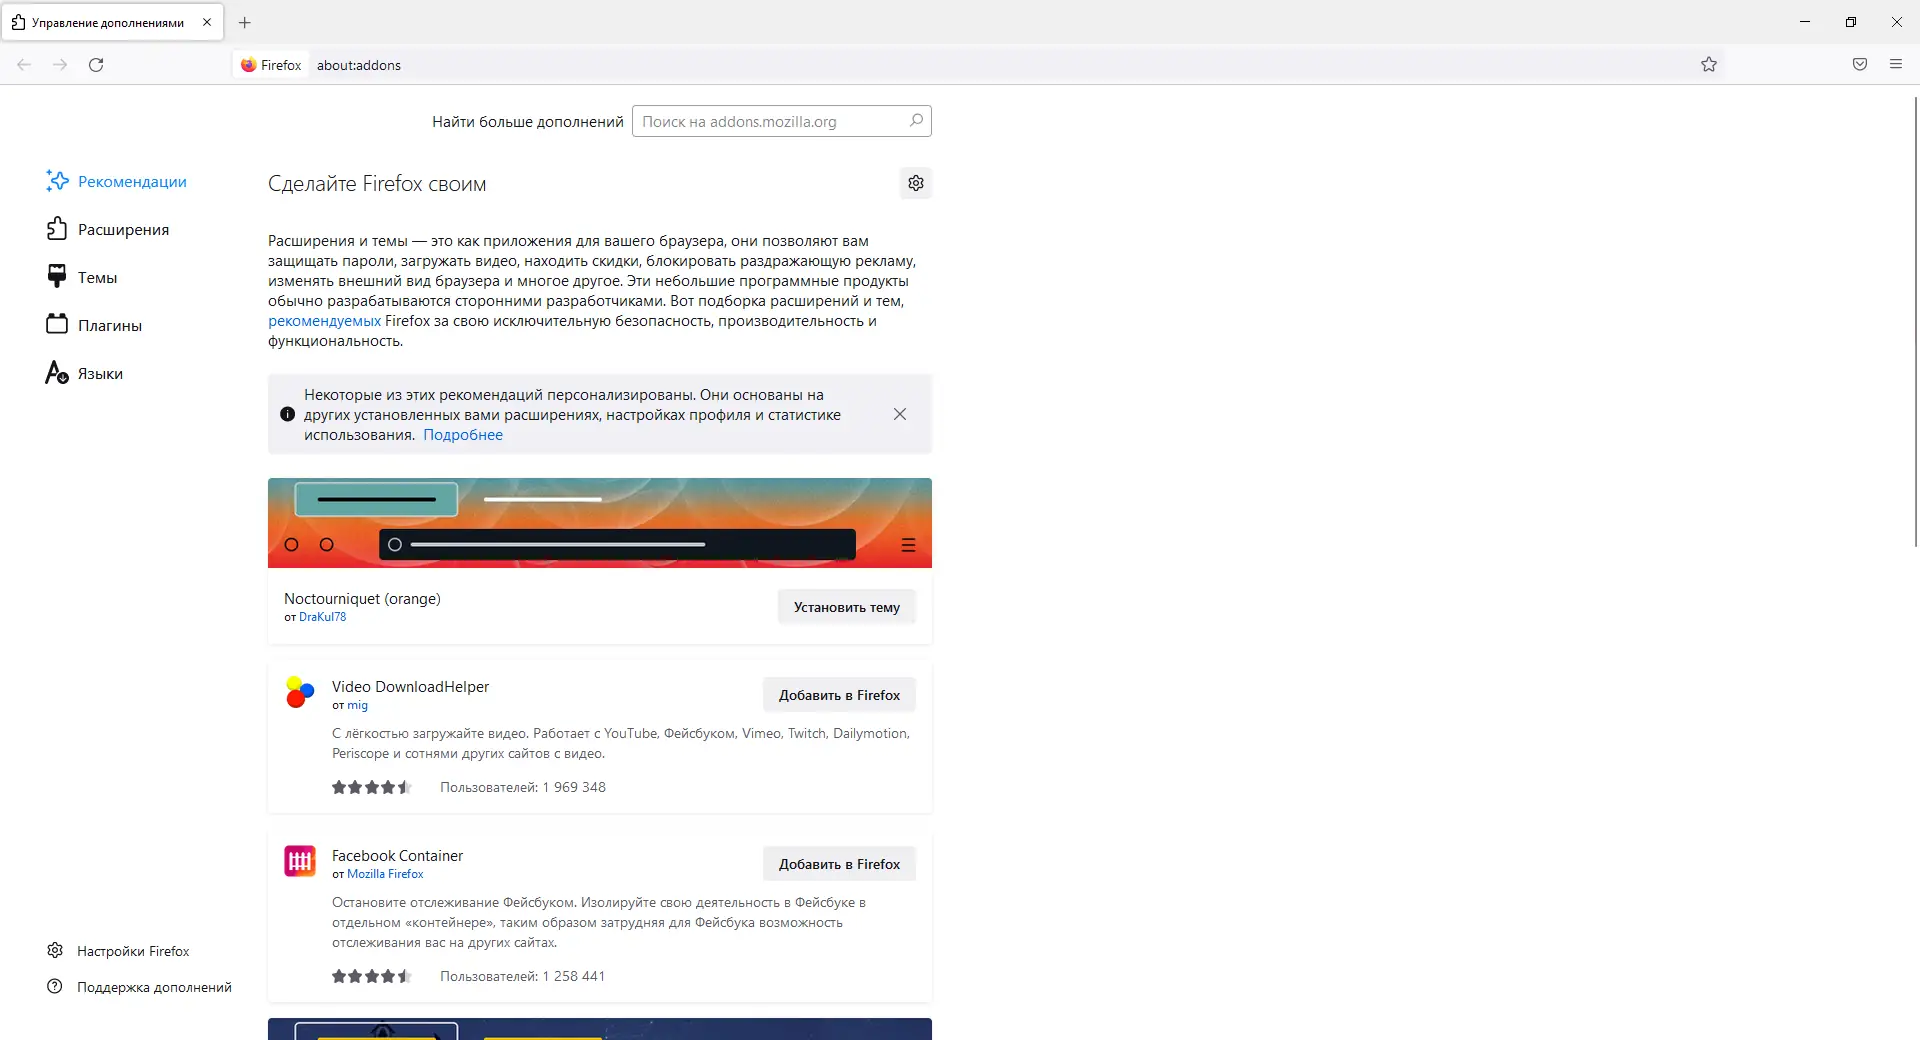Open the Языки section in sidebar

101,372
